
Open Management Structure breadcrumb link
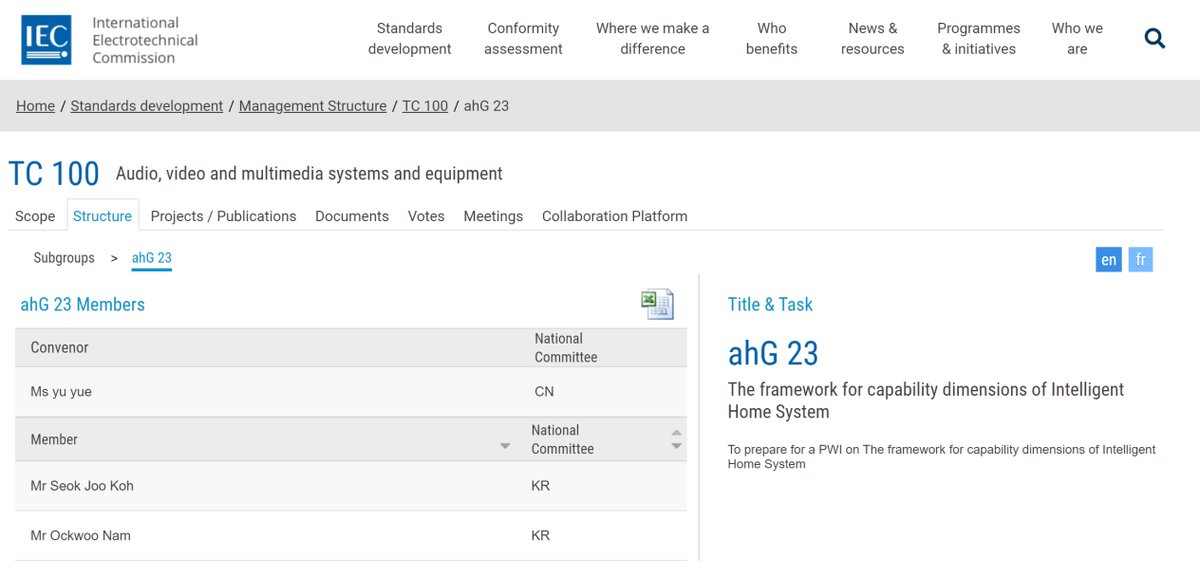click(x=312, y=106)
